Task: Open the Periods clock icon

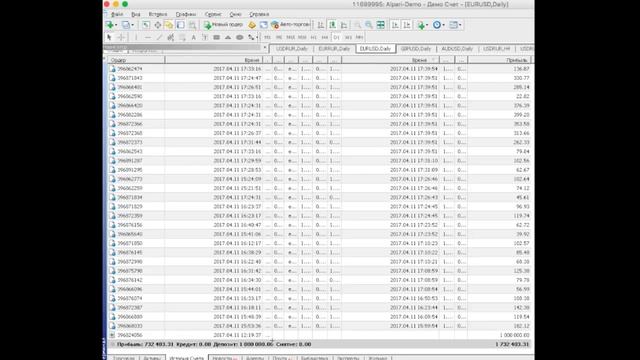Action: (437, 25)
